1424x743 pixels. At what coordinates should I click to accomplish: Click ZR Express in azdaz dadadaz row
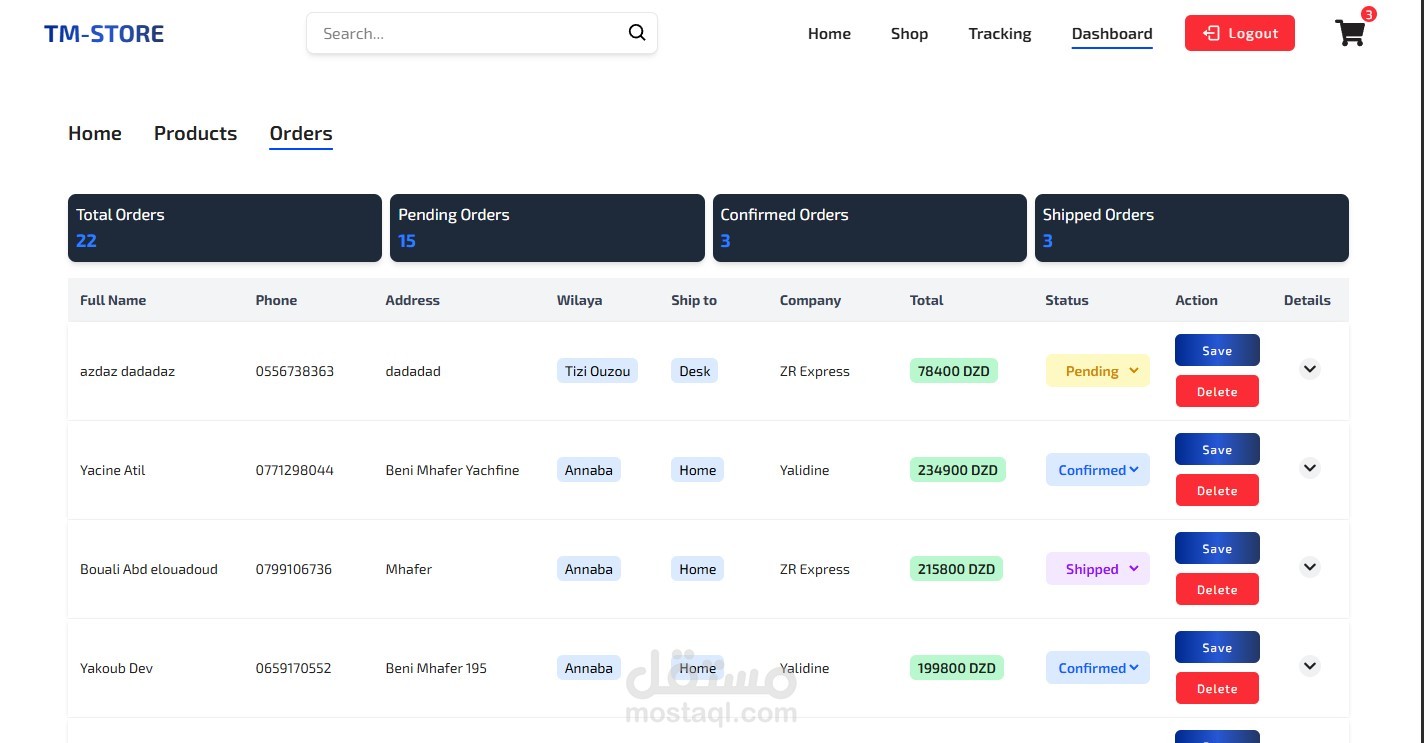coord(815,371)
